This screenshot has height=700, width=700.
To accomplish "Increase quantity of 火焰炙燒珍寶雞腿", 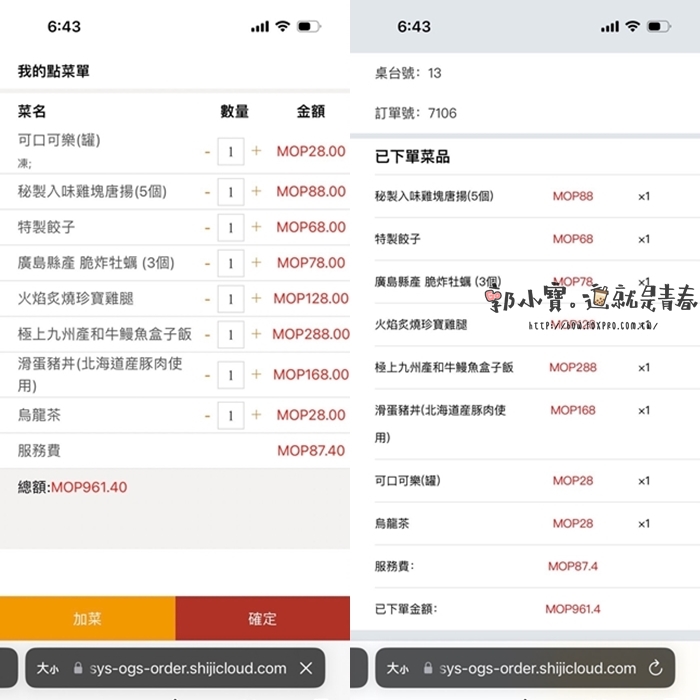I will click(256, 299).
